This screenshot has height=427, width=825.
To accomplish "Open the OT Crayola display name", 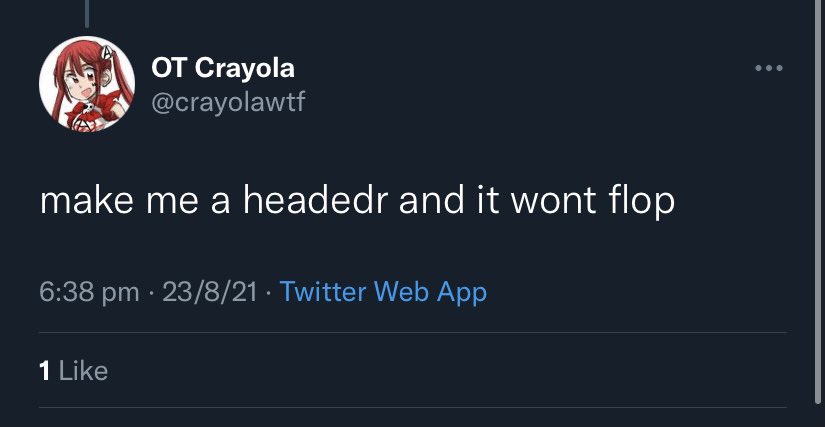I will coord(223,68).
